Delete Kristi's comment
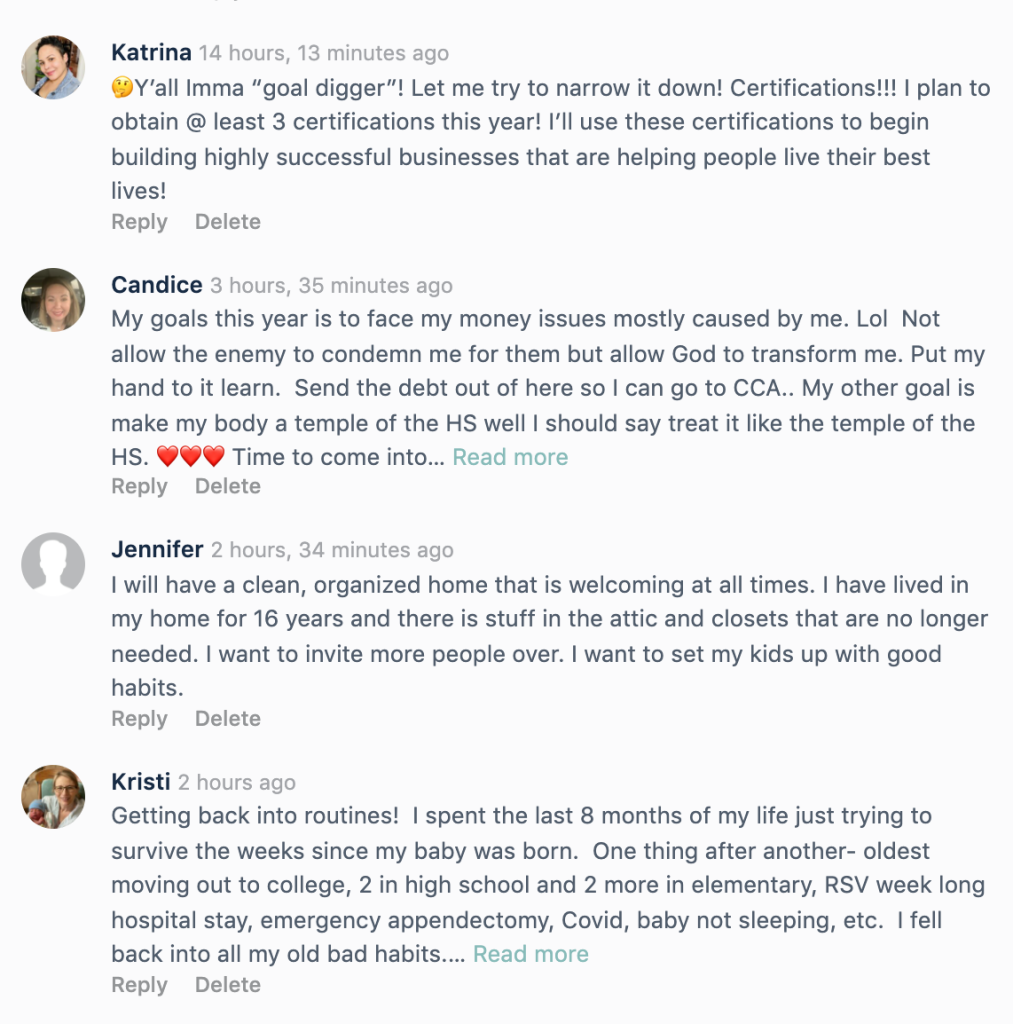Screen dimensions: 1013x1024 pos(228,985)
